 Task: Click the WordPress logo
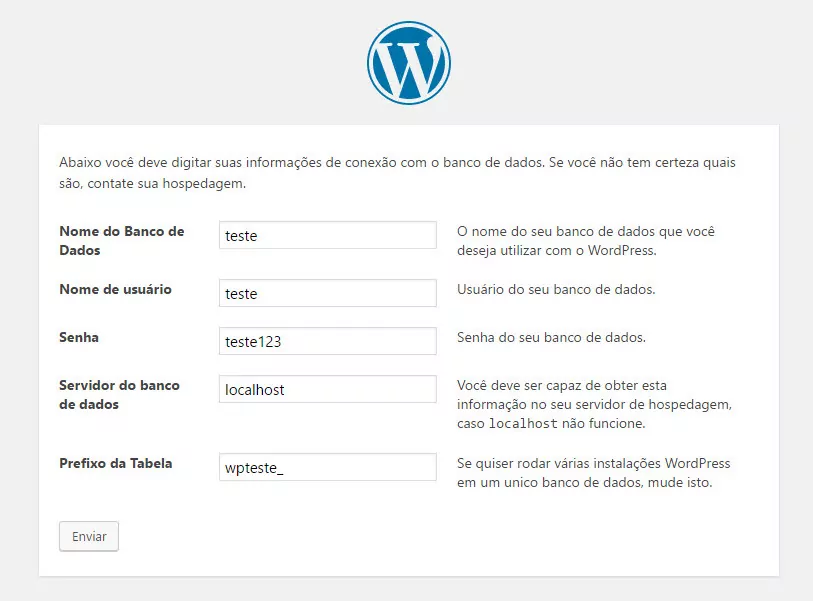(409, 63)
